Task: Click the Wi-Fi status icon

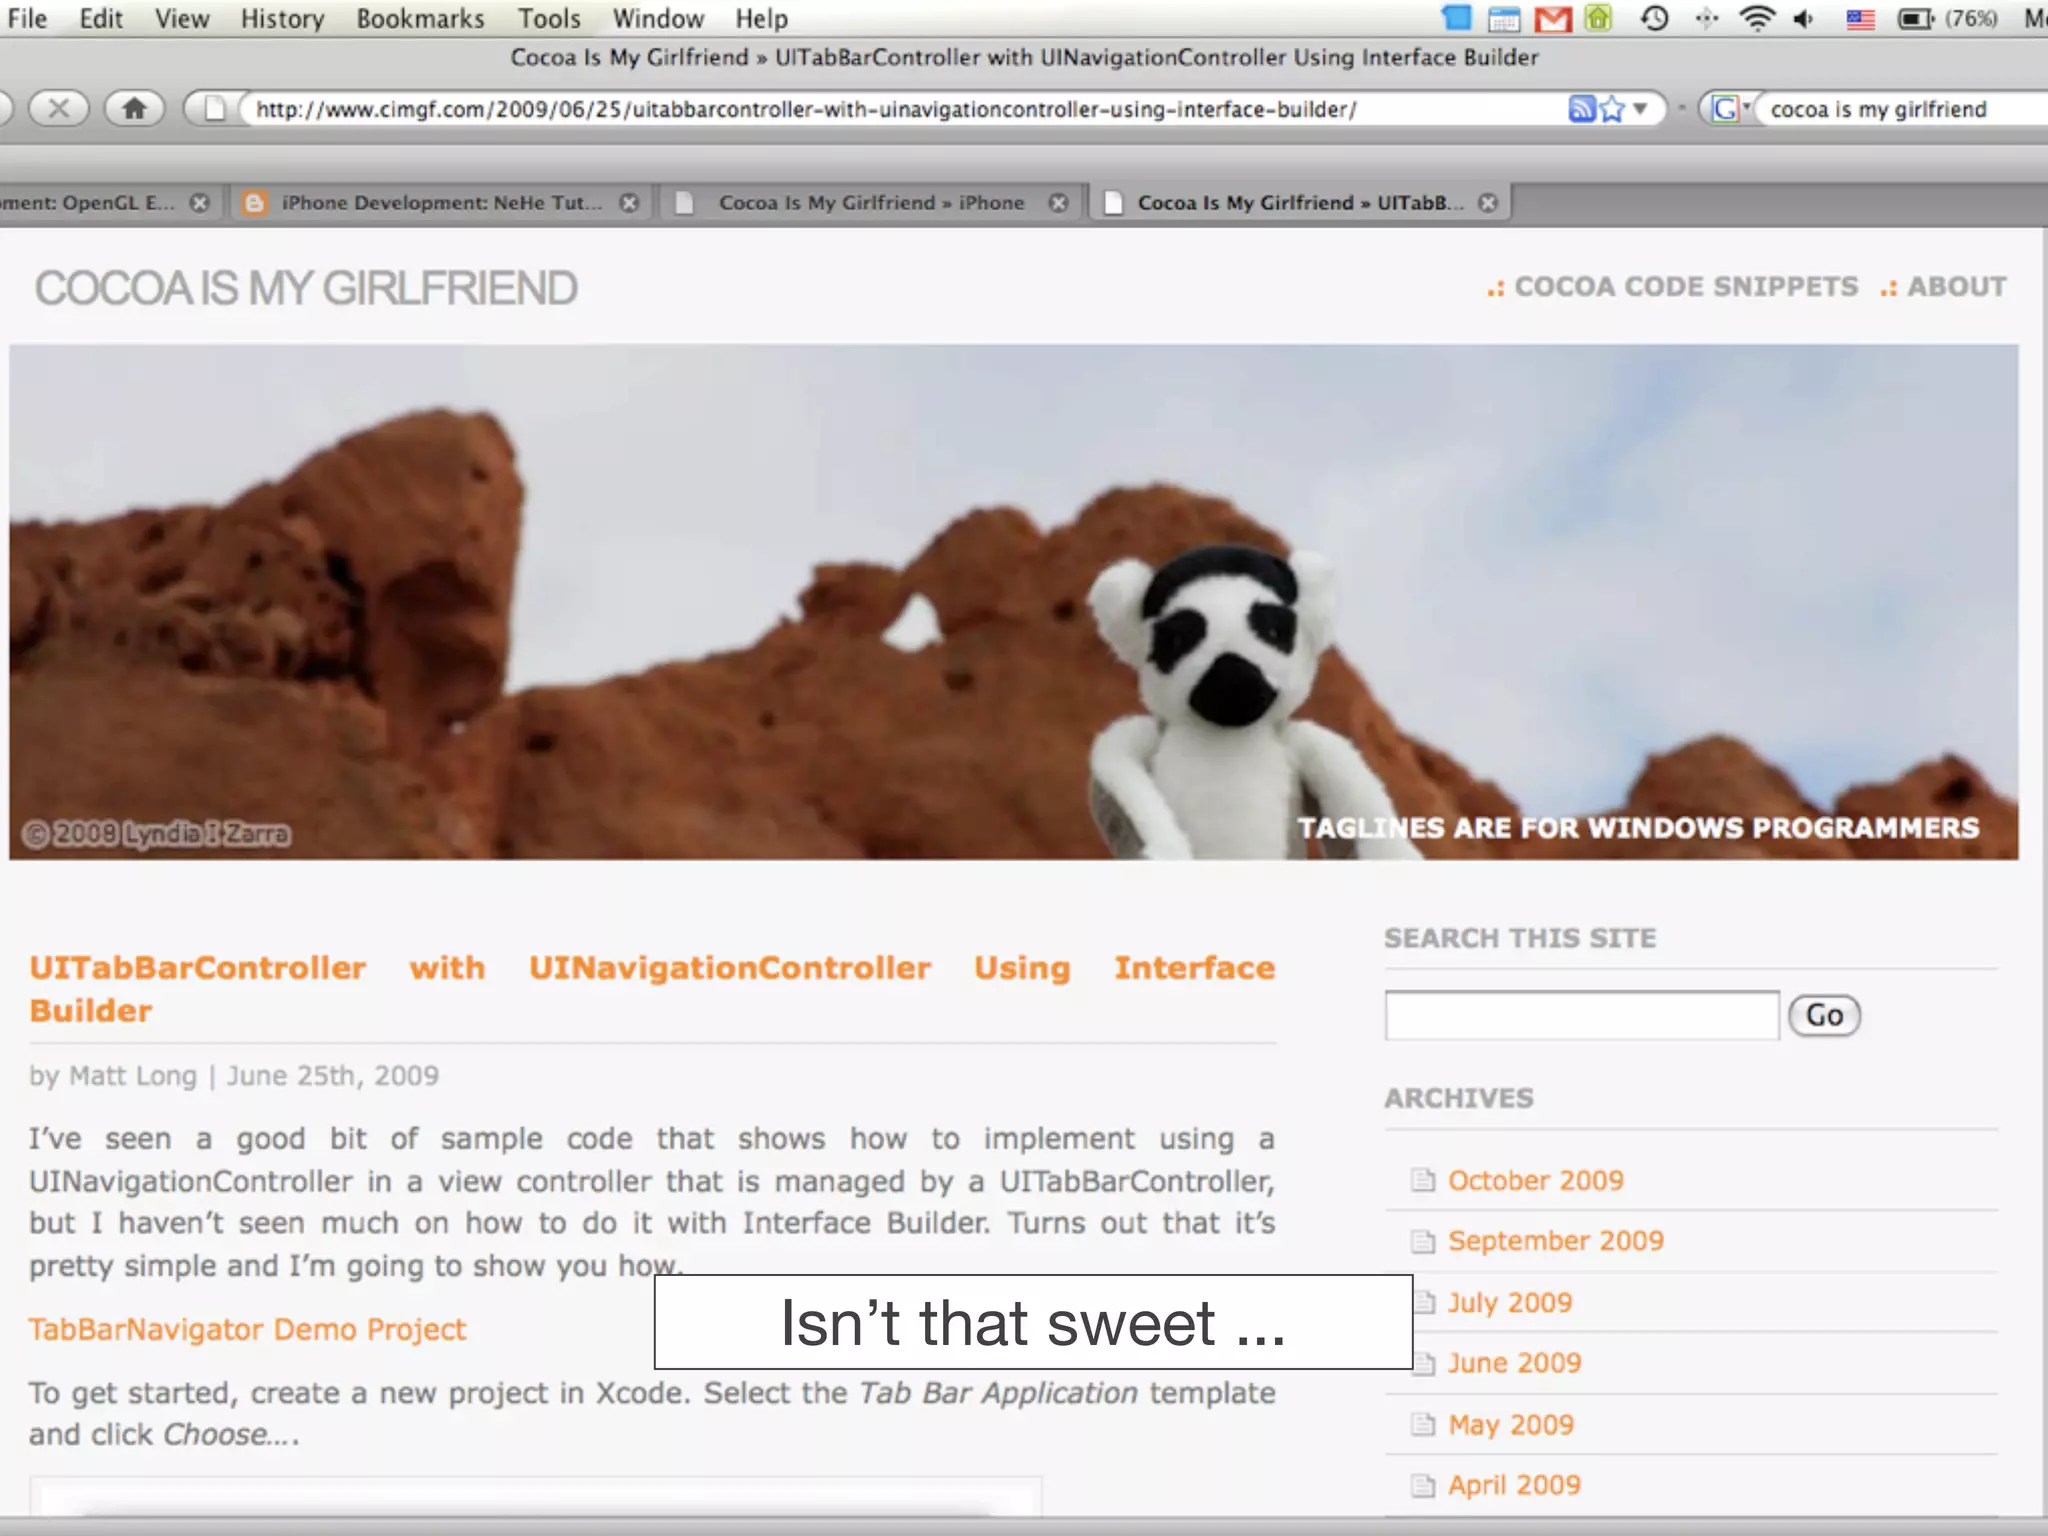Action: (1756, 19)
